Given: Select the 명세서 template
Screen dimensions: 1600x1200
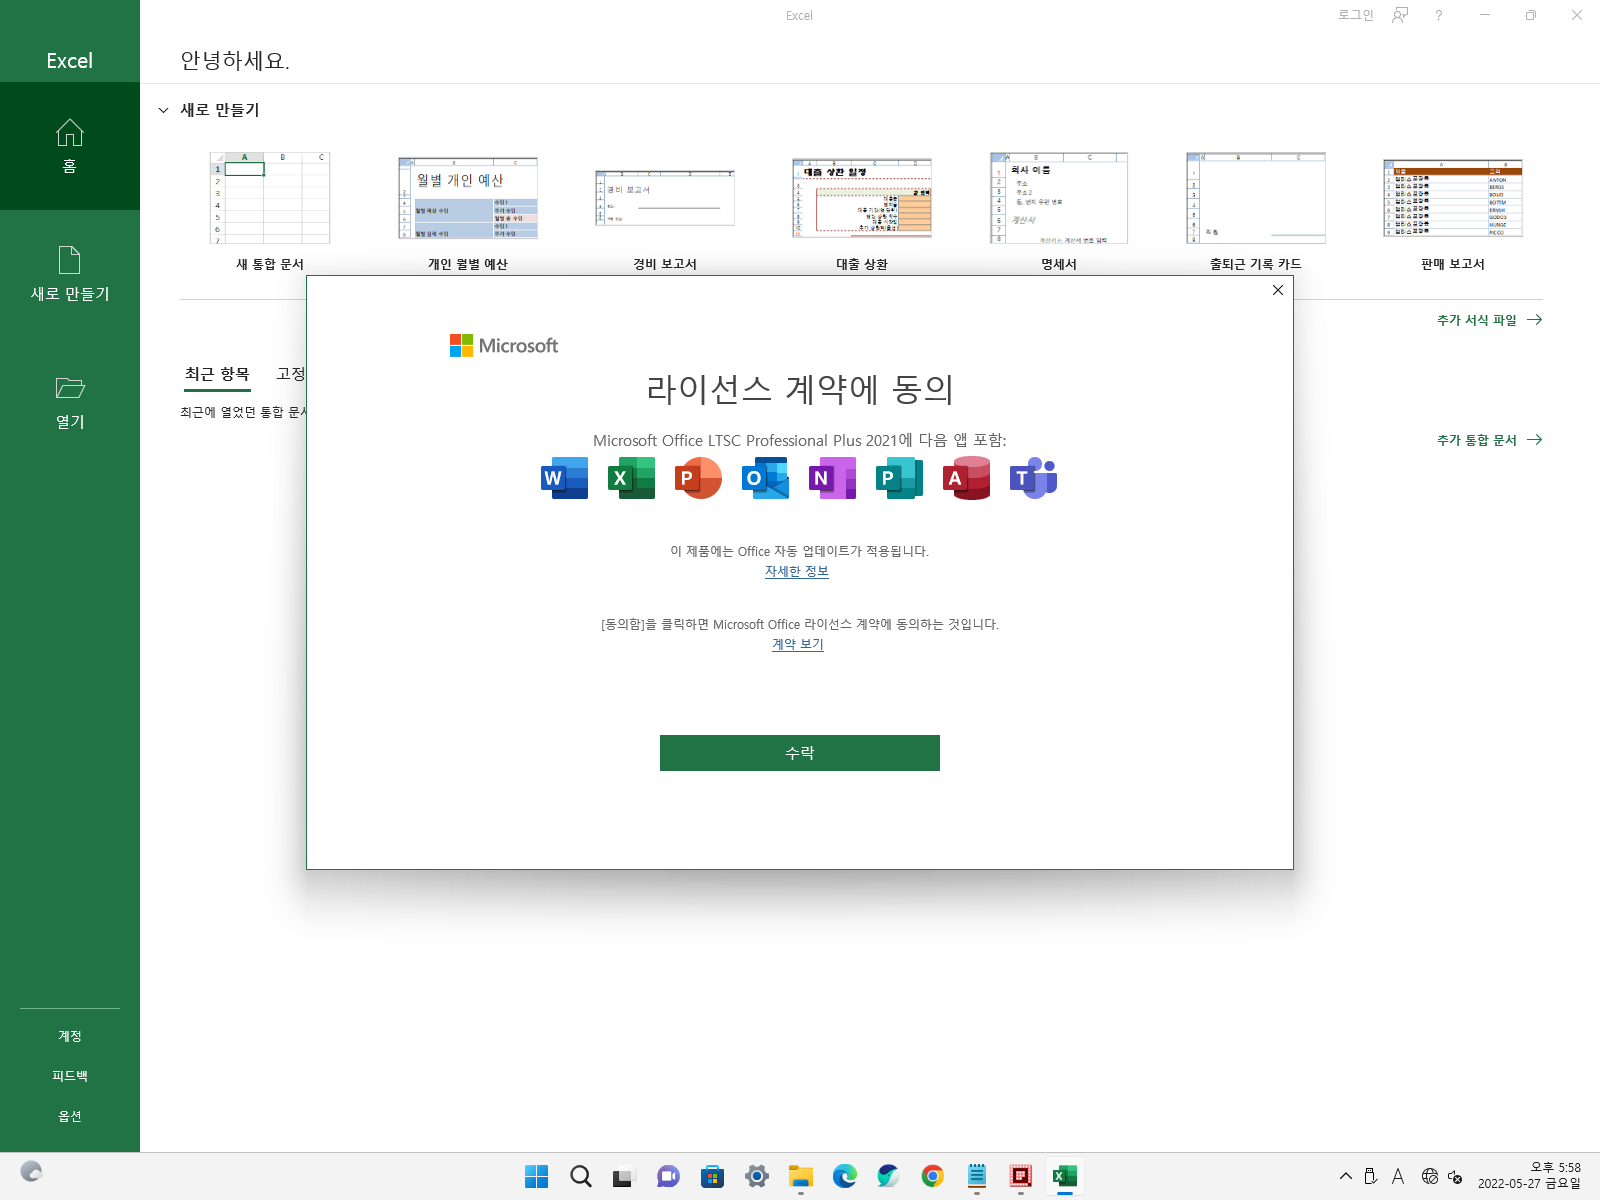Looking at the screenshot, I should [1059, 211].
